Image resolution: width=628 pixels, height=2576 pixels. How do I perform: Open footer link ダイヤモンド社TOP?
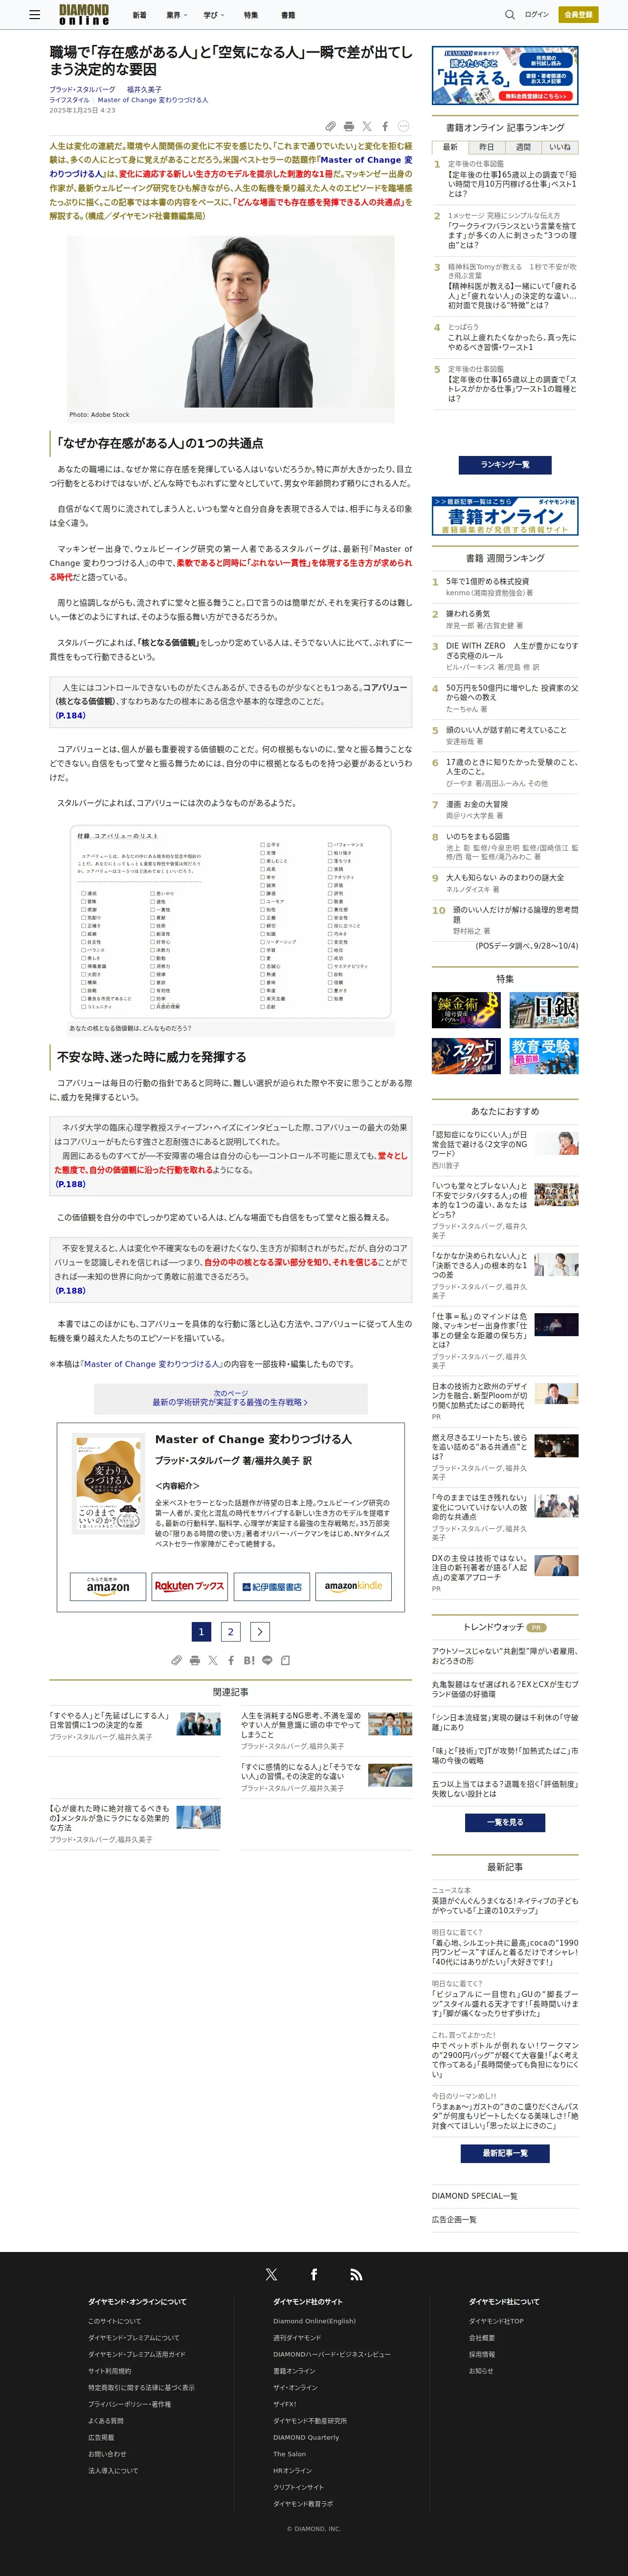pos(496,2321)
